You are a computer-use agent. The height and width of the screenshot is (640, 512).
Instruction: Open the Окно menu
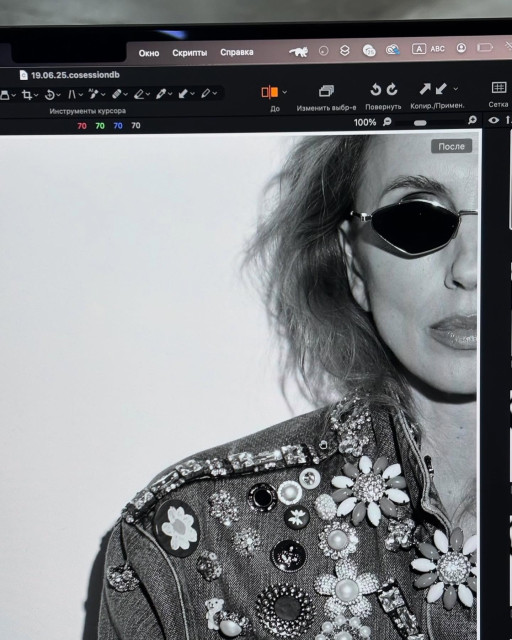point(149,53)
